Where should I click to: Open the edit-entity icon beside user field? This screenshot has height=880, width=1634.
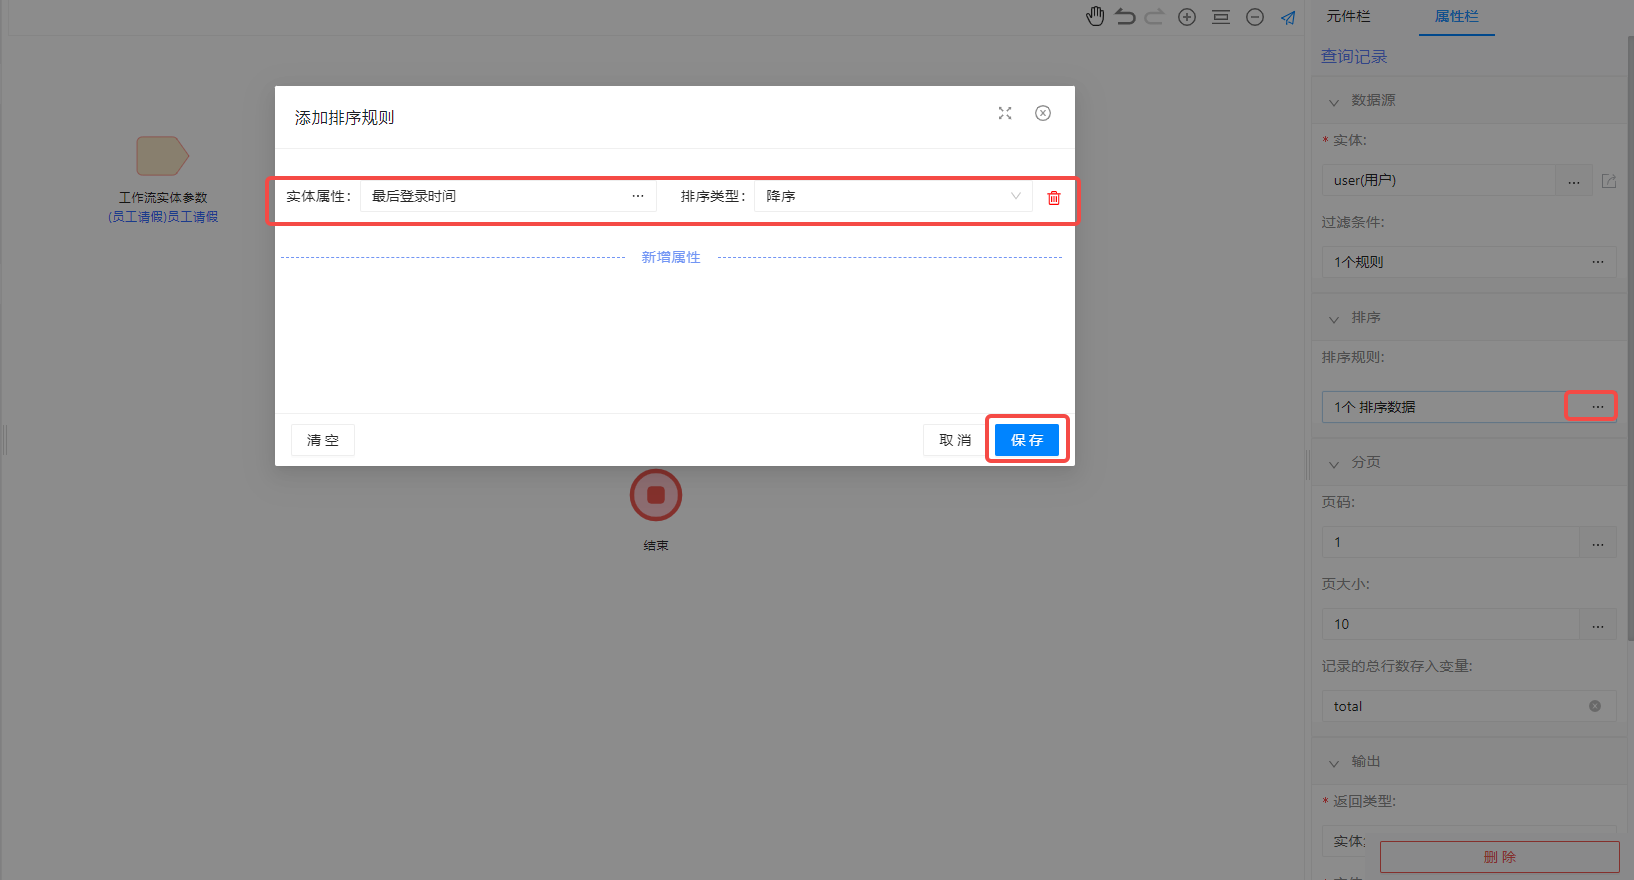1609,181
